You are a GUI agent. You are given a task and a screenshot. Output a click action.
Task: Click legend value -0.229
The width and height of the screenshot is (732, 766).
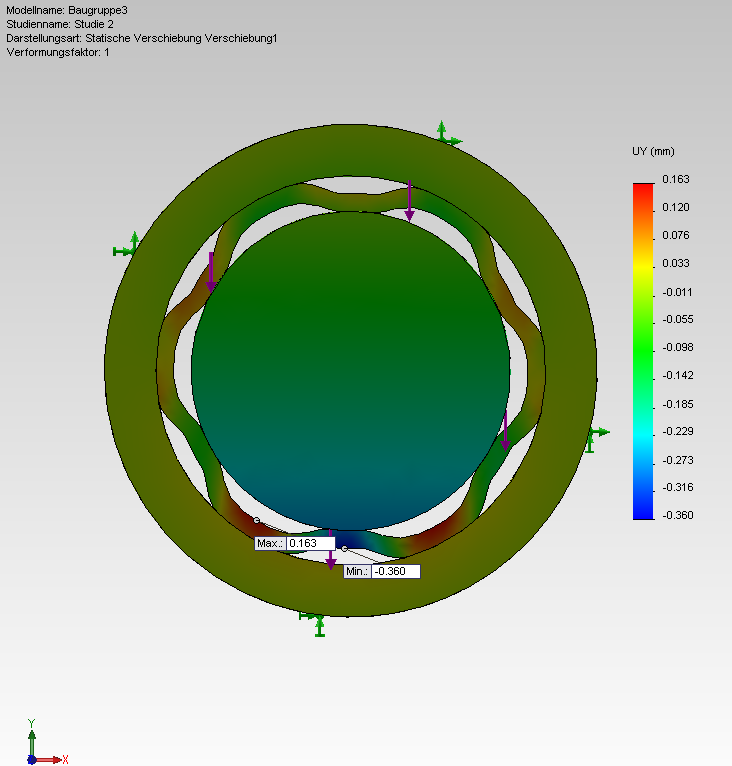tap(677, 431)
